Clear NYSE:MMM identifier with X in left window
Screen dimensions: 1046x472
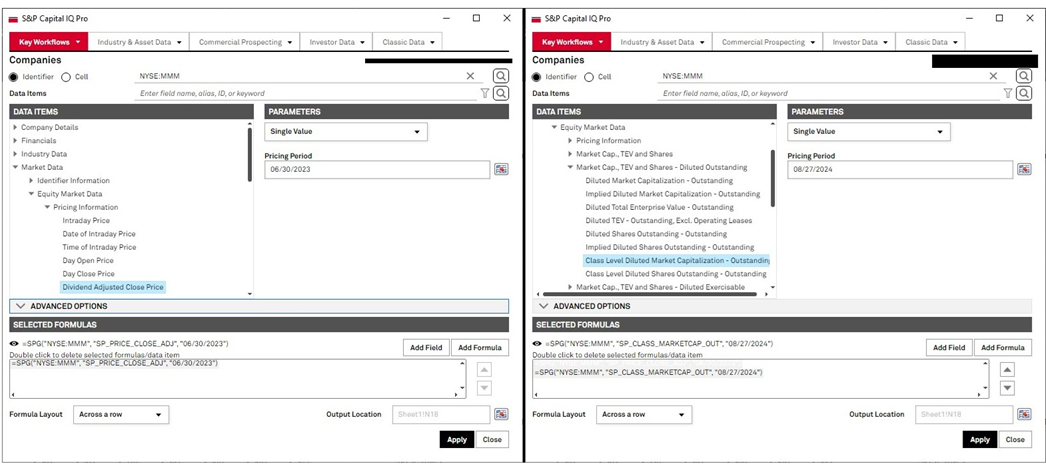(470, 76)
